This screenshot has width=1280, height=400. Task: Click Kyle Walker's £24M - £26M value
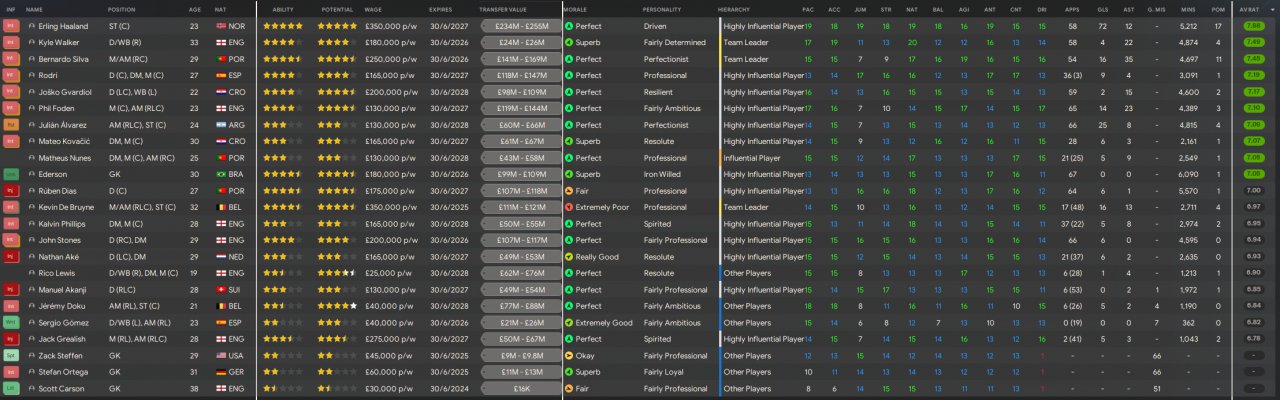click(x=521, y=42)
